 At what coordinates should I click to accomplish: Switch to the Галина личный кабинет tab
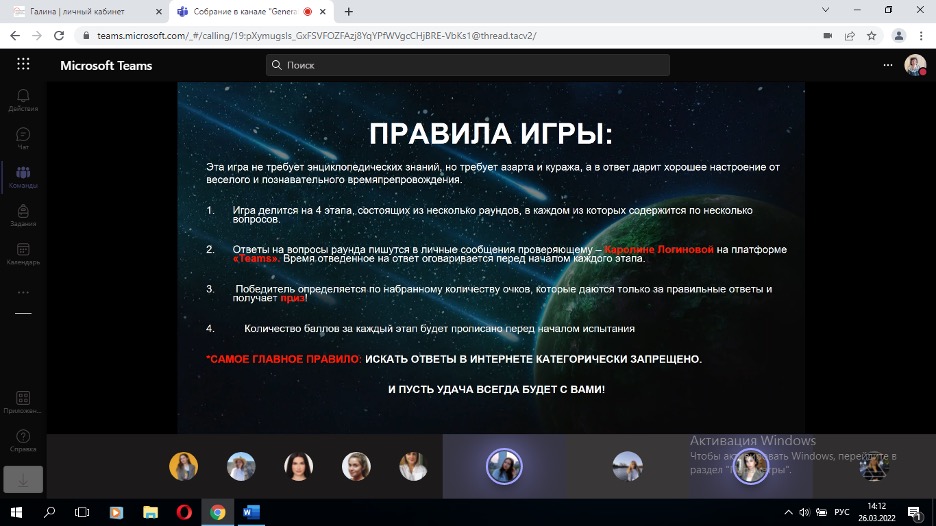(x=80, y=11)
